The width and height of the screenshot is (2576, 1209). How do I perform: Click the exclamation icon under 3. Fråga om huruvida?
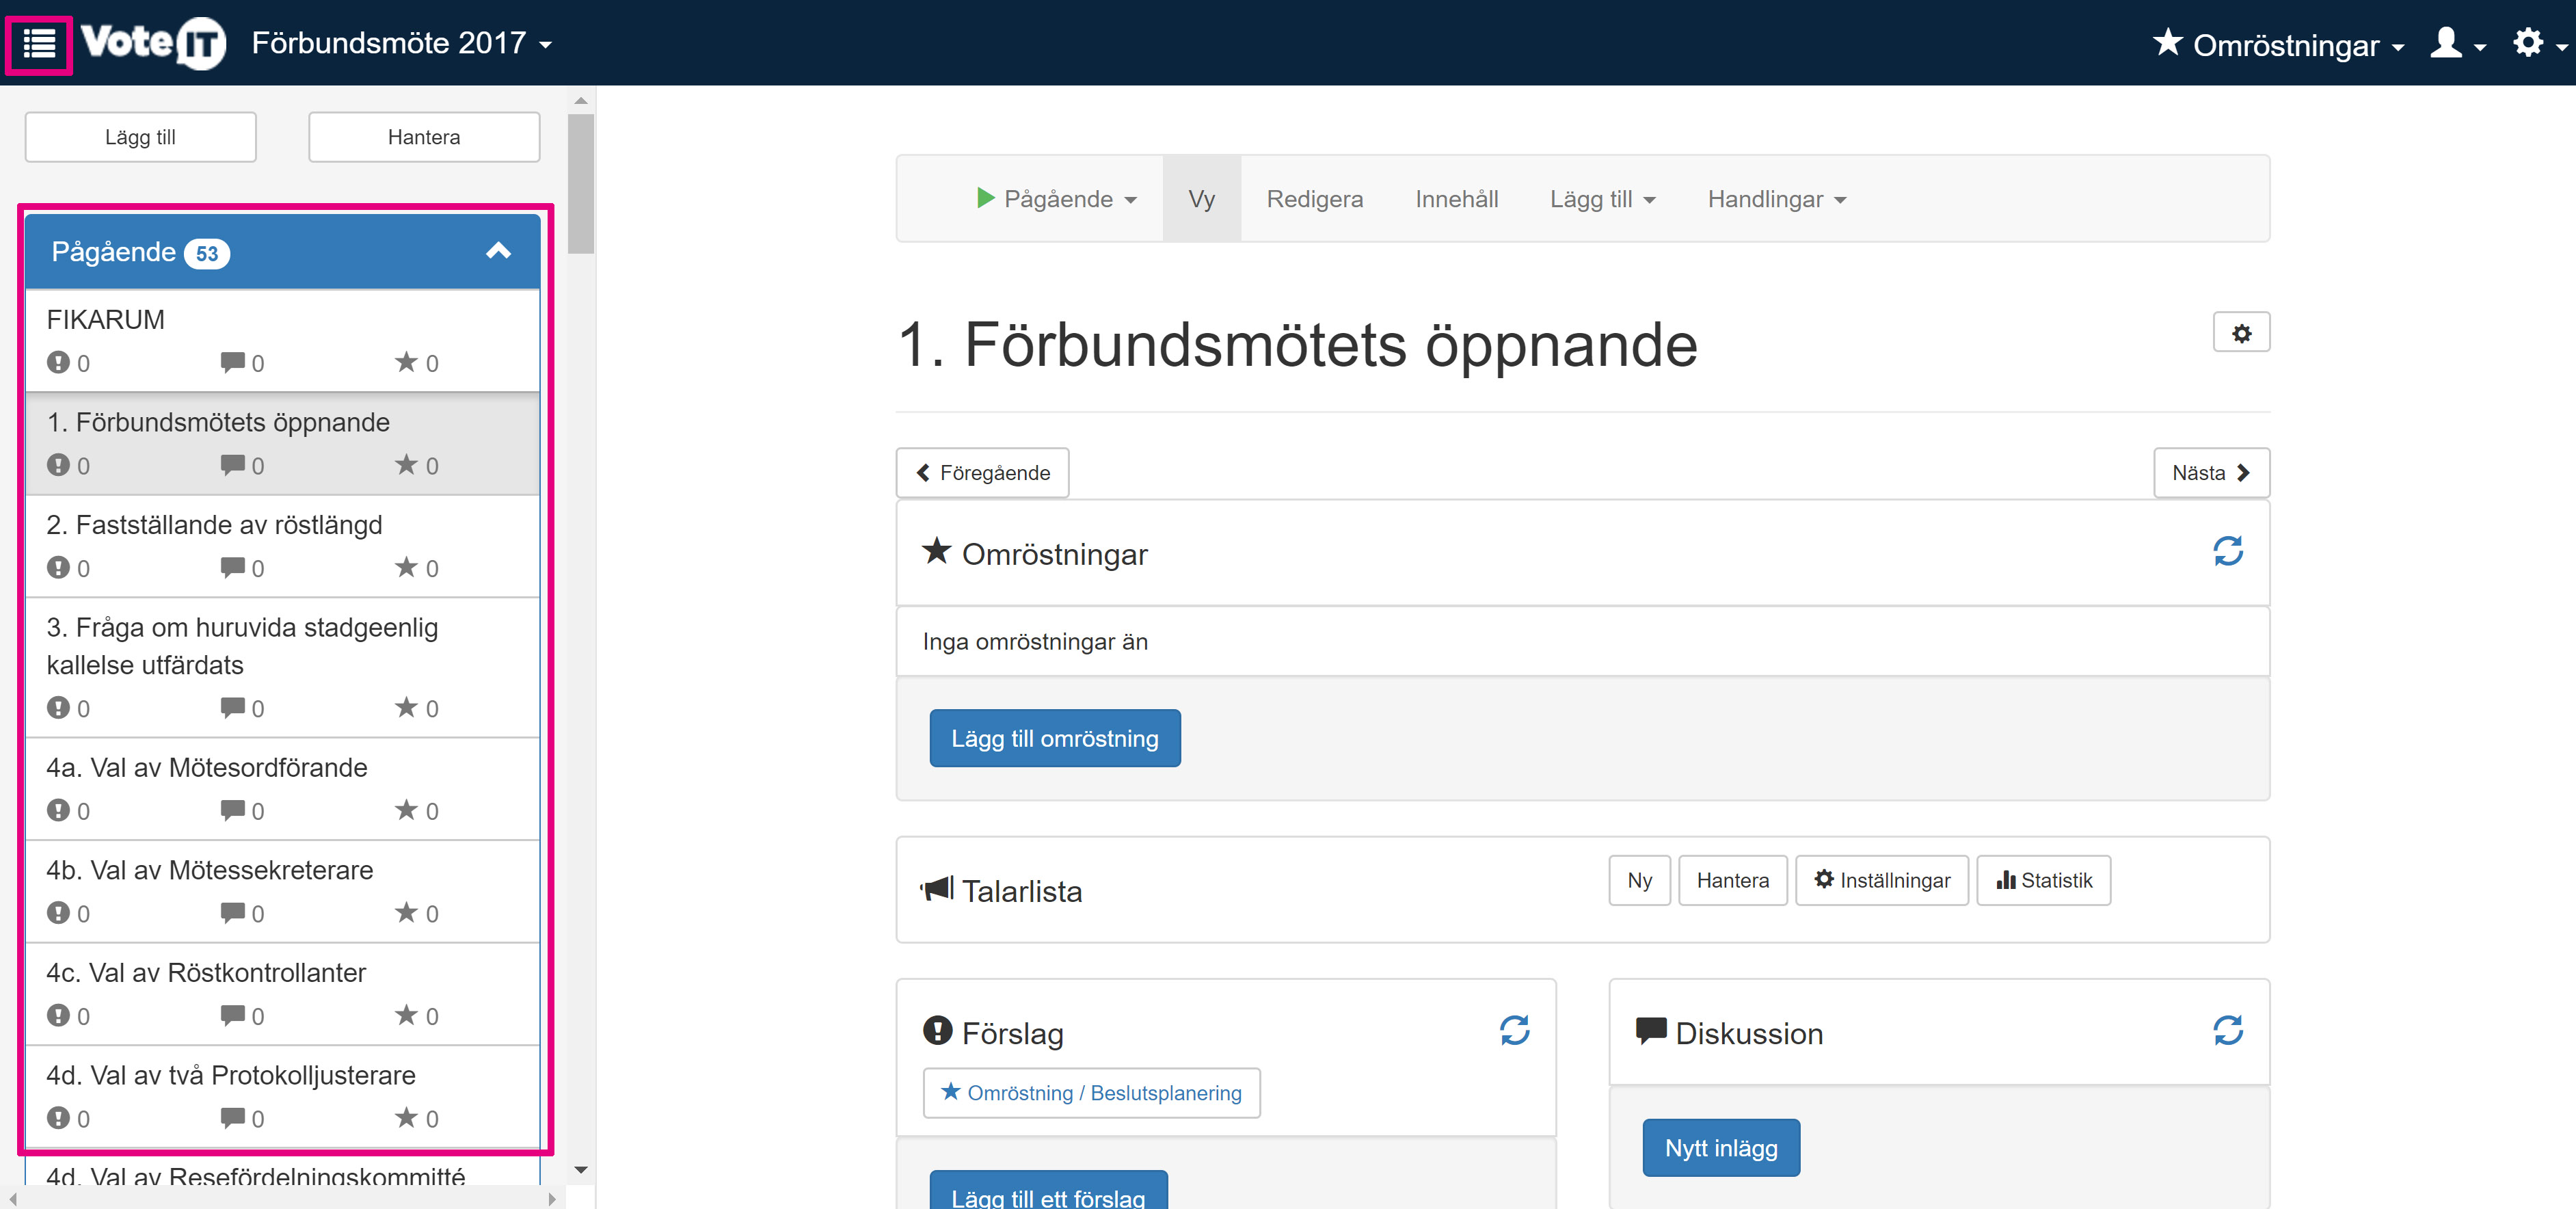point(58,707)
